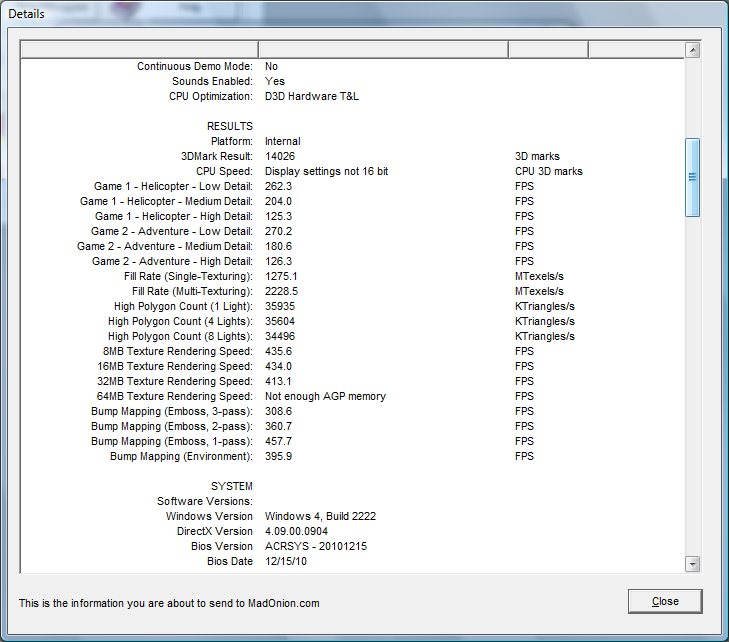729x642 pixels.
Task: Click the scrollbar up arrow
Action: (x=692, y=50)
